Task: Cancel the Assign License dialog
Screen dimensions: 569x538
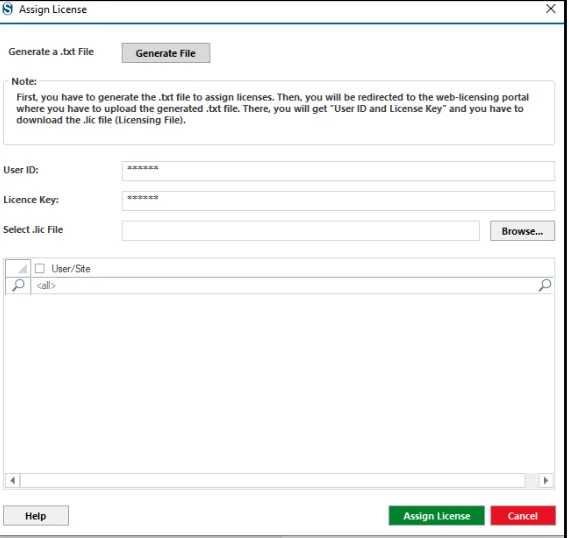Action: tap(523, 516)
